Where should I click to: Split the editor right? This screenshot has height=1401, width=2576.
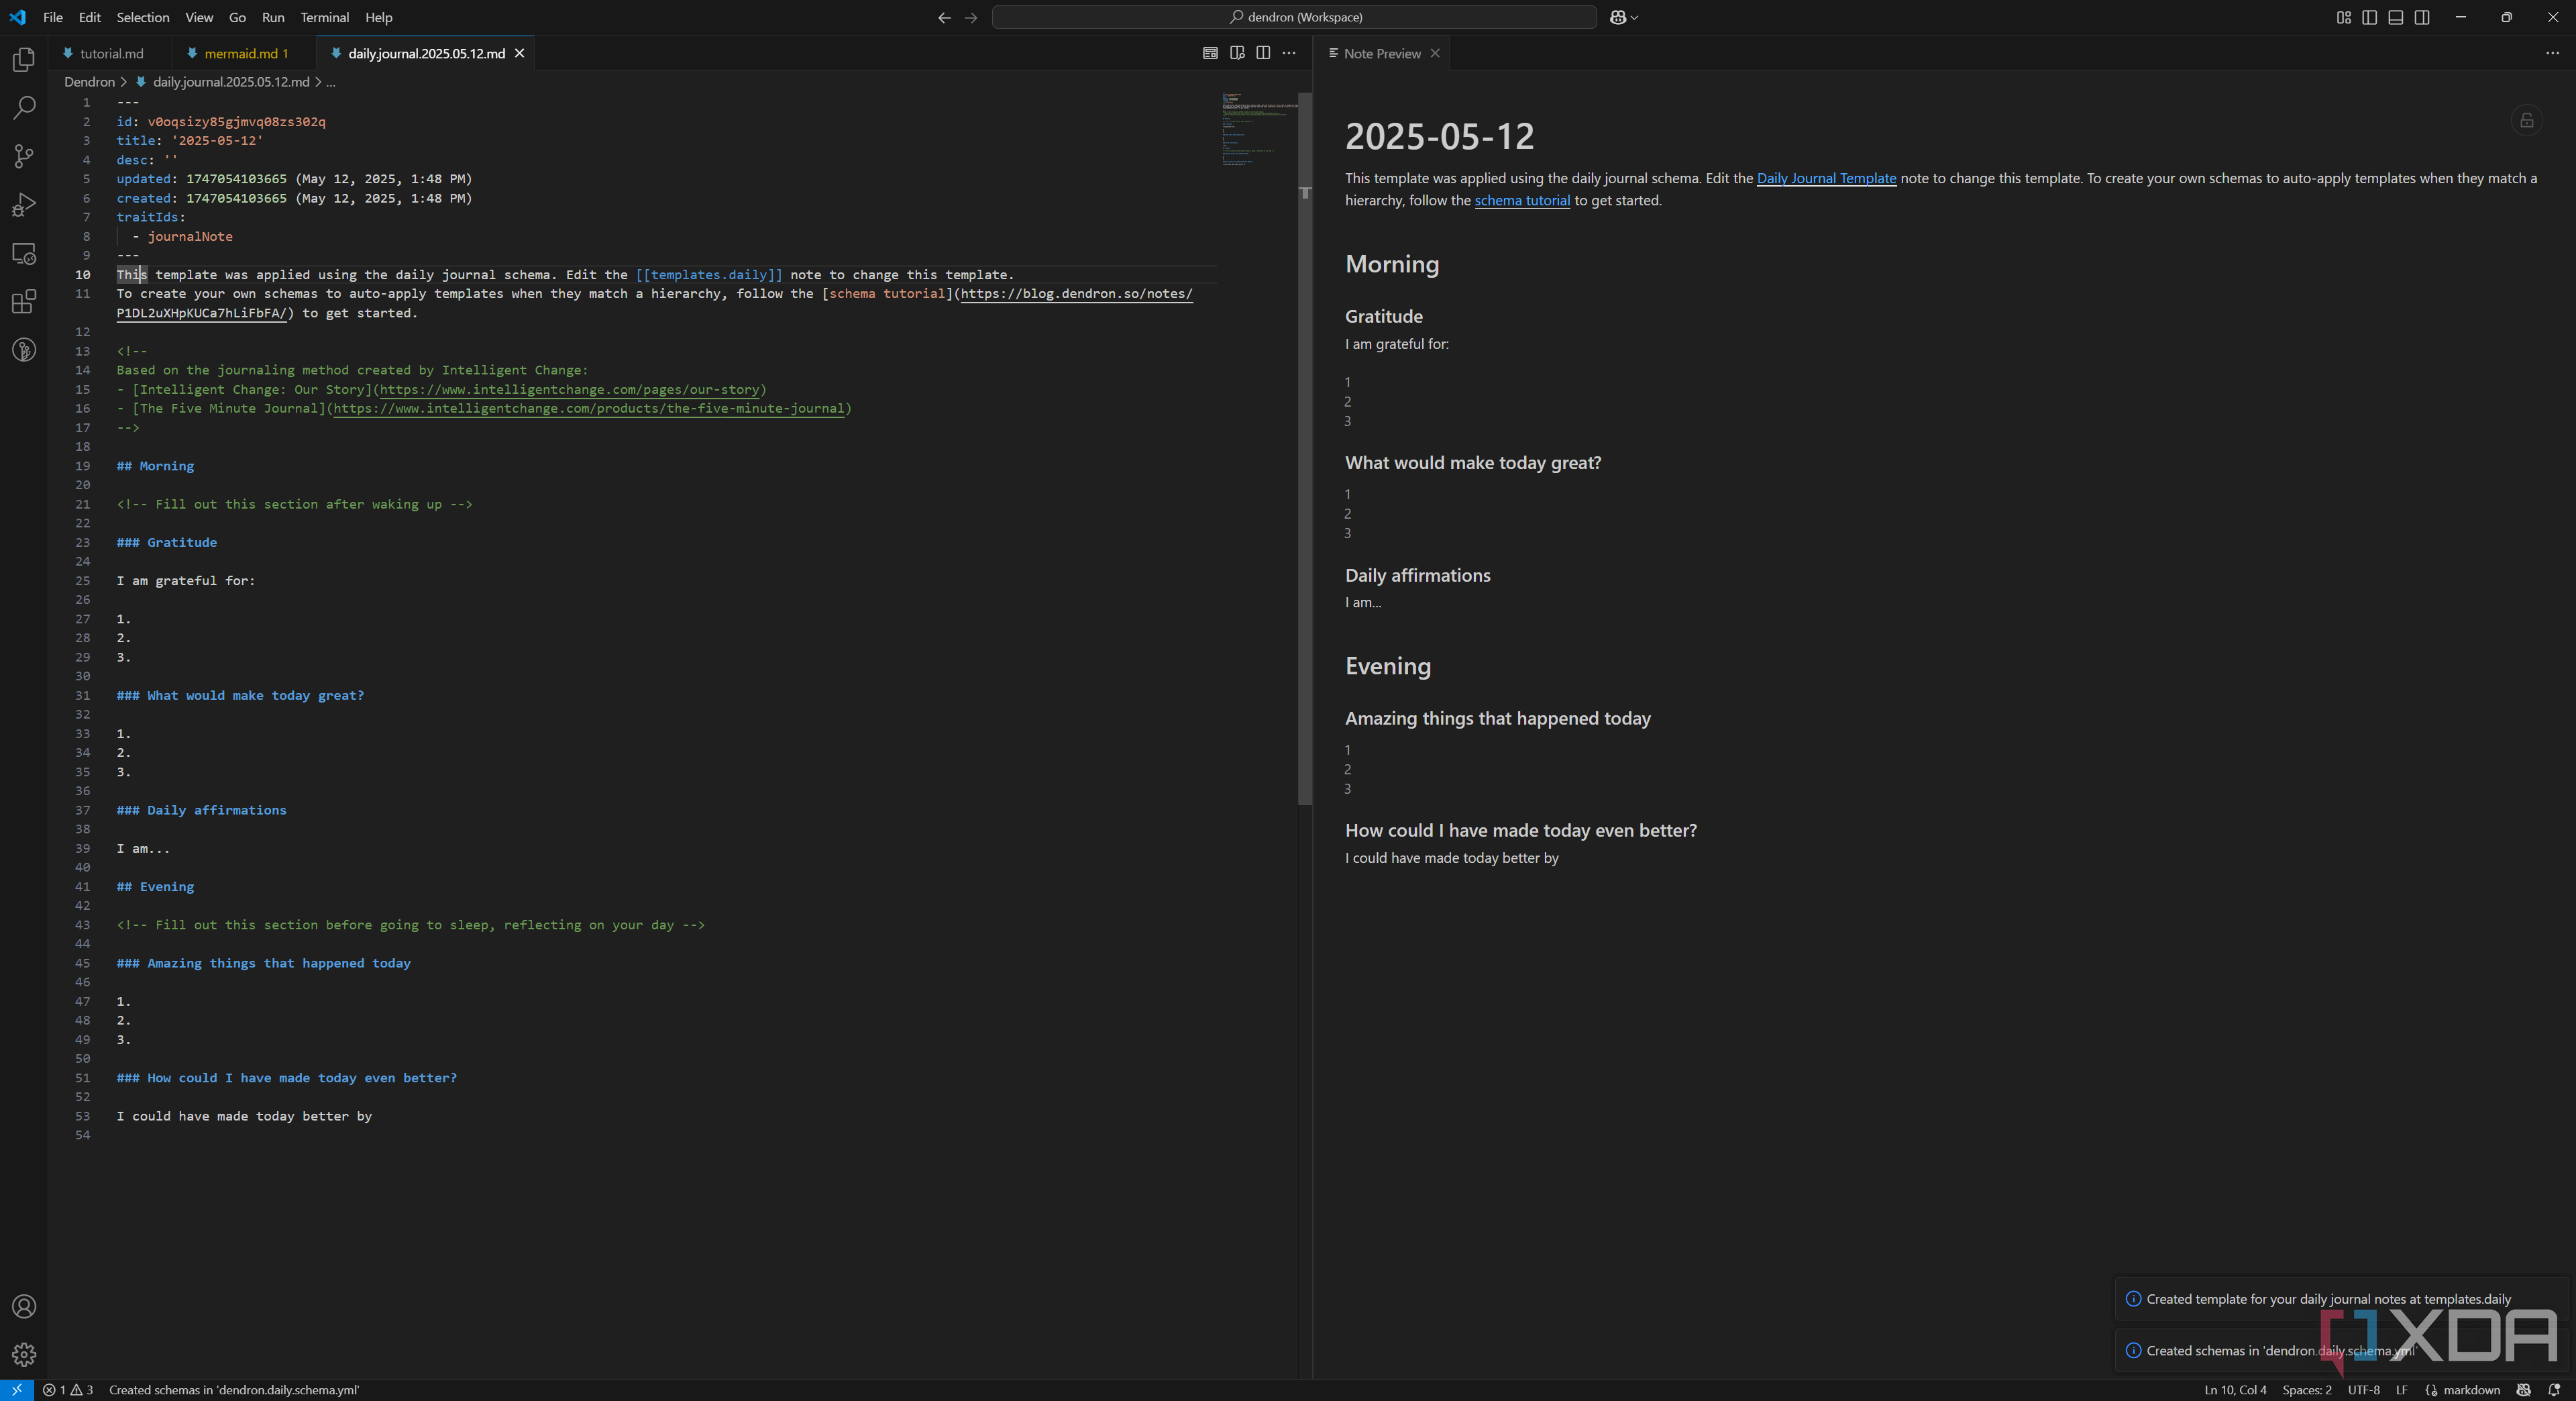(x=1263, y=53)
